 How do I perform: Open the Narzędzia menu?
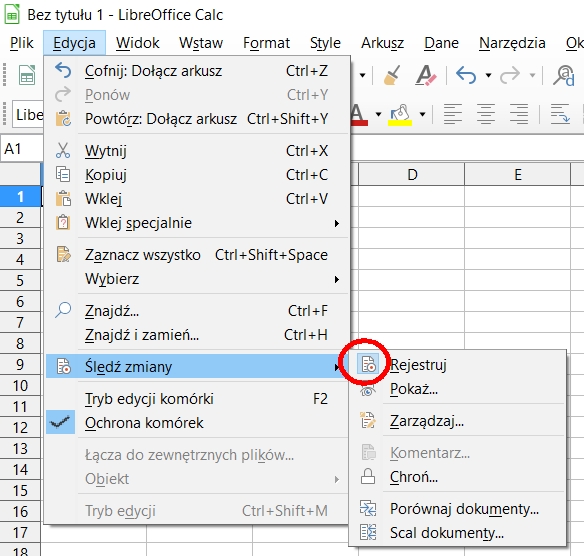(x=512, y=43)
